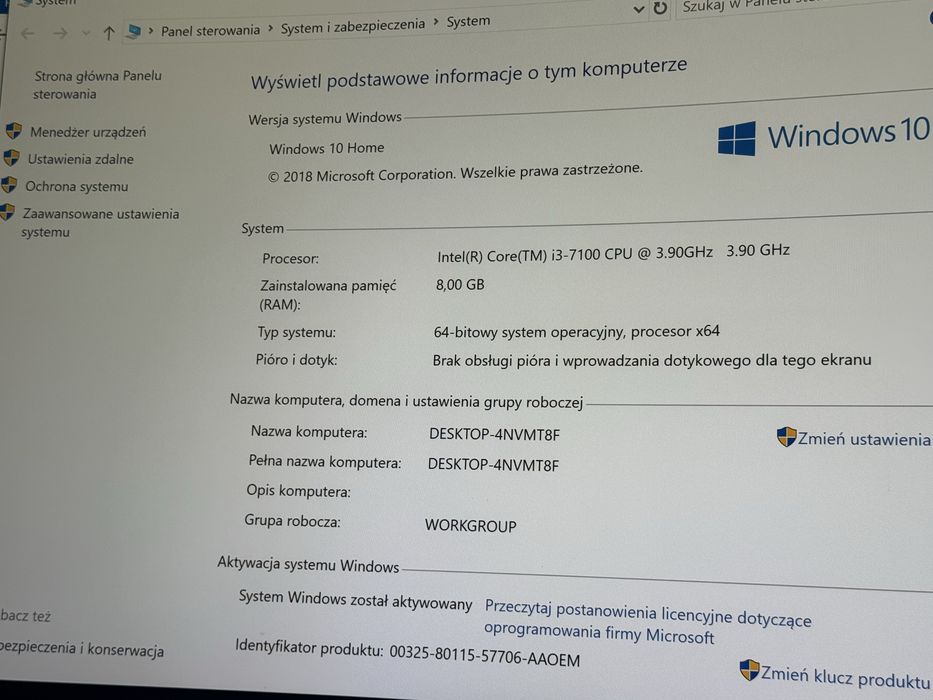This screenshot has width=933, height=700.
Task: Click the shield icon beside Ustawienia zdalne
Action: [x=11, y=158]
